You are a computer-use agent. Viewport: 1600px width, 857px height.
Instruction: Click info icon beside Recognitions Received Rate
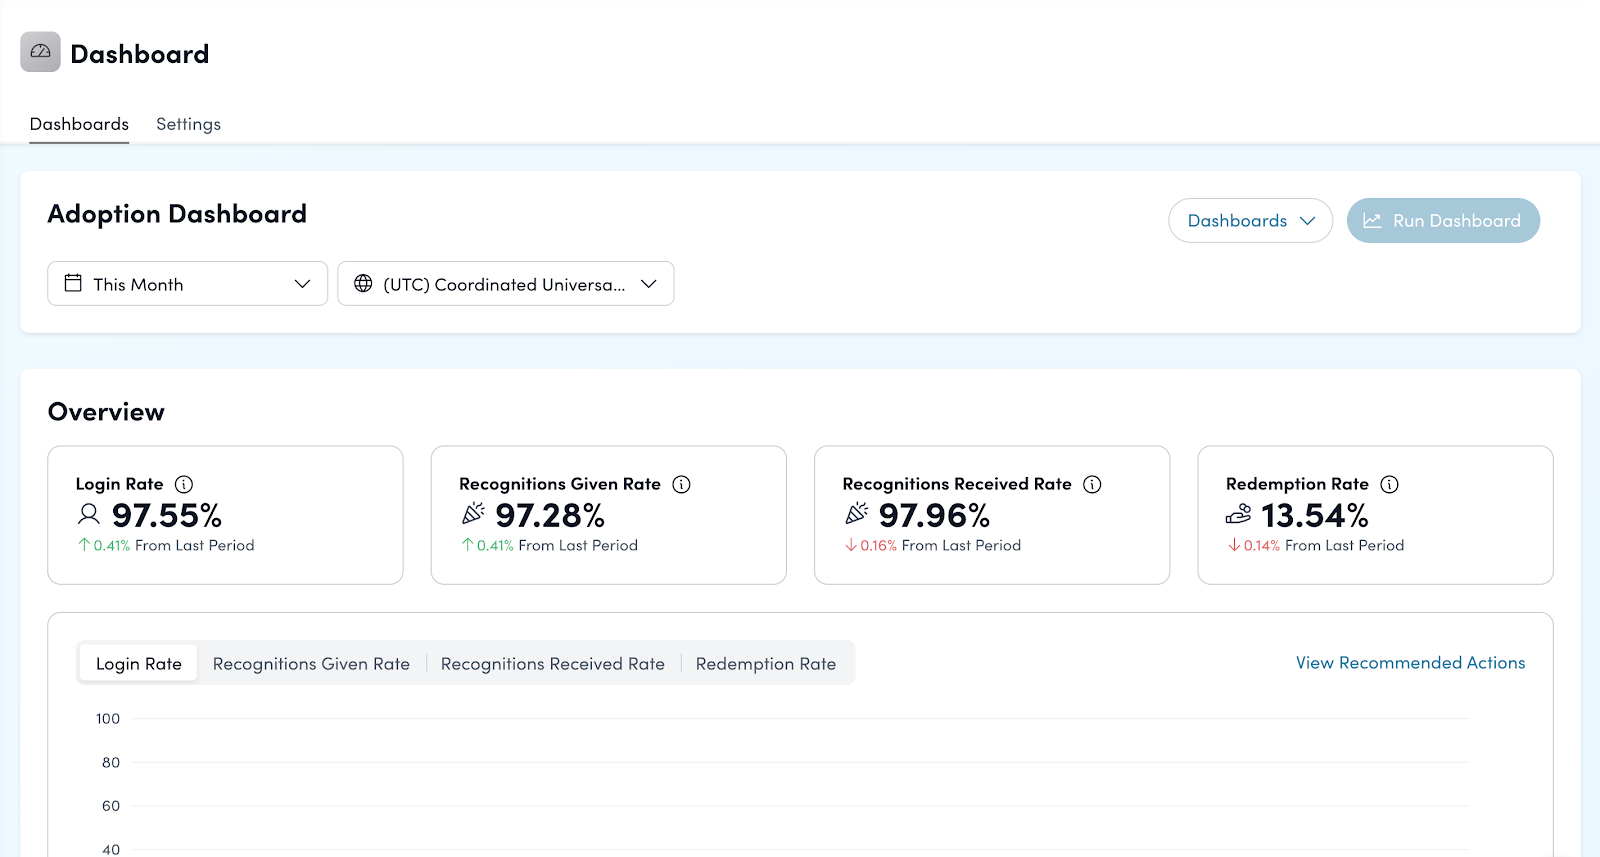(x=1092, y=484)
